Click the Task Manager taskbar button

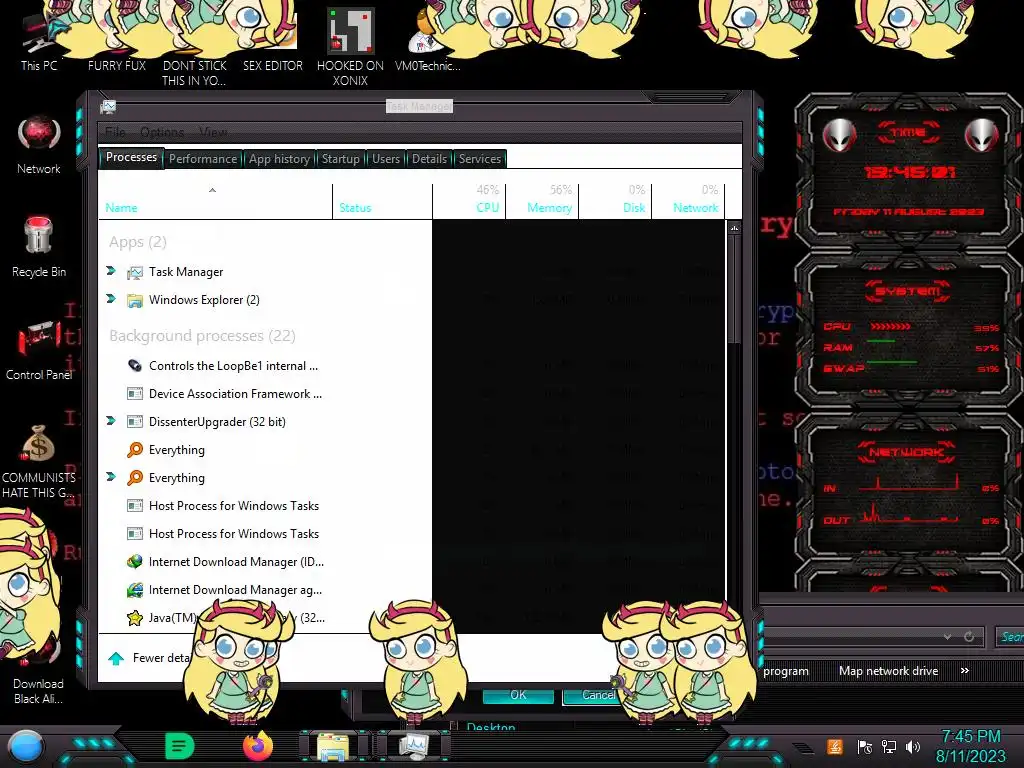tap(414, 746)
